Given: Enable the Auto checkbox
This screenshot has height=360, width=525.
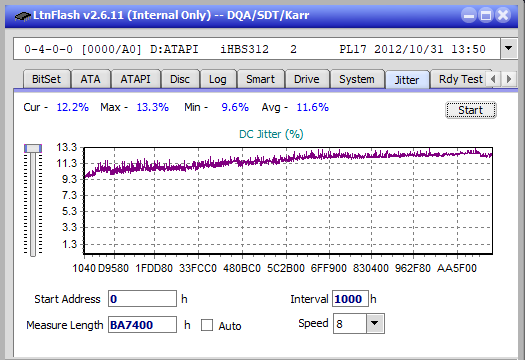Looking at the screenshot, I should tap(207, 325).
